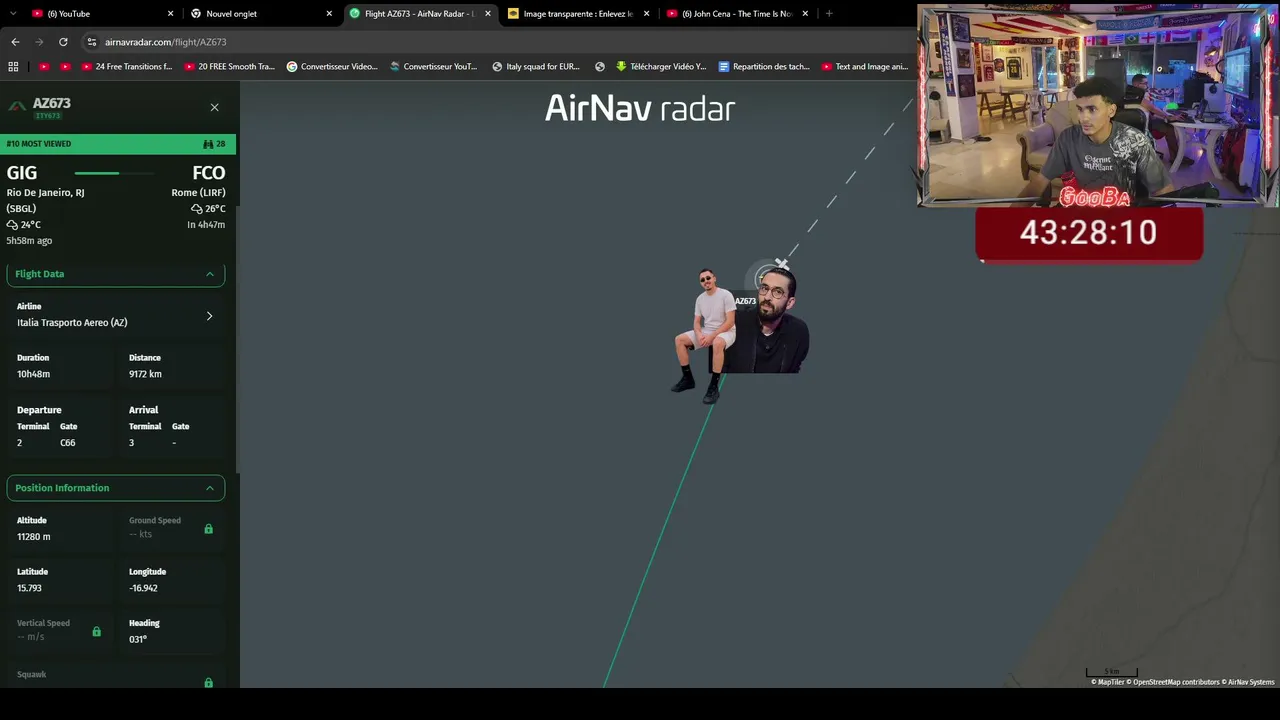1280x720 pixels.
Task: Open Repartition des tach... bookmark
Action: [x=764, y=67]
